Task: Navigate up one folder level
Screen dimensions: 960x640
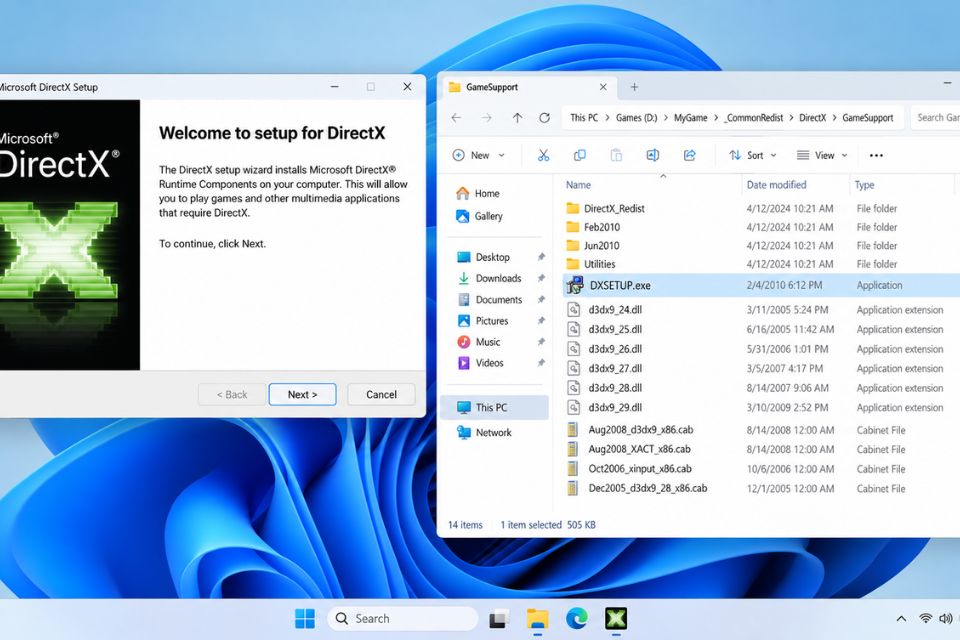Action: (517, 118)
